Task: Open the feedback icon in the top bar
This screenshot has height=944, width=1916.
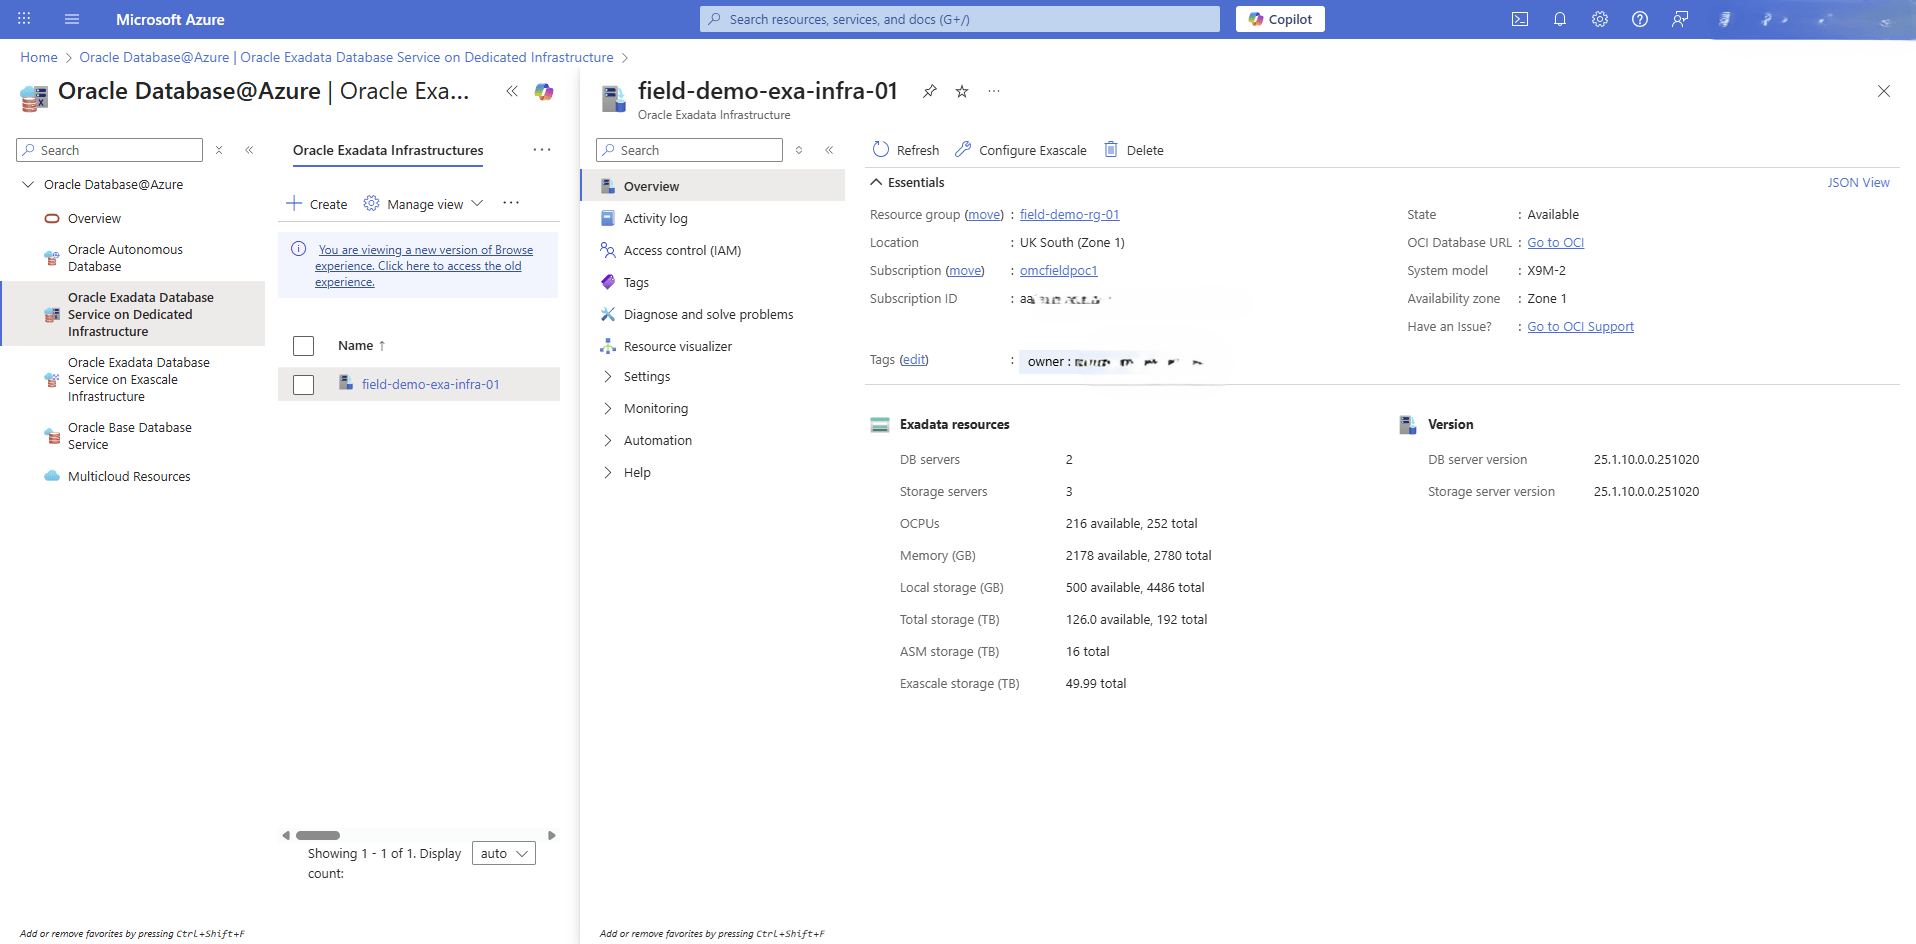Action: [x=1680, y=18]
